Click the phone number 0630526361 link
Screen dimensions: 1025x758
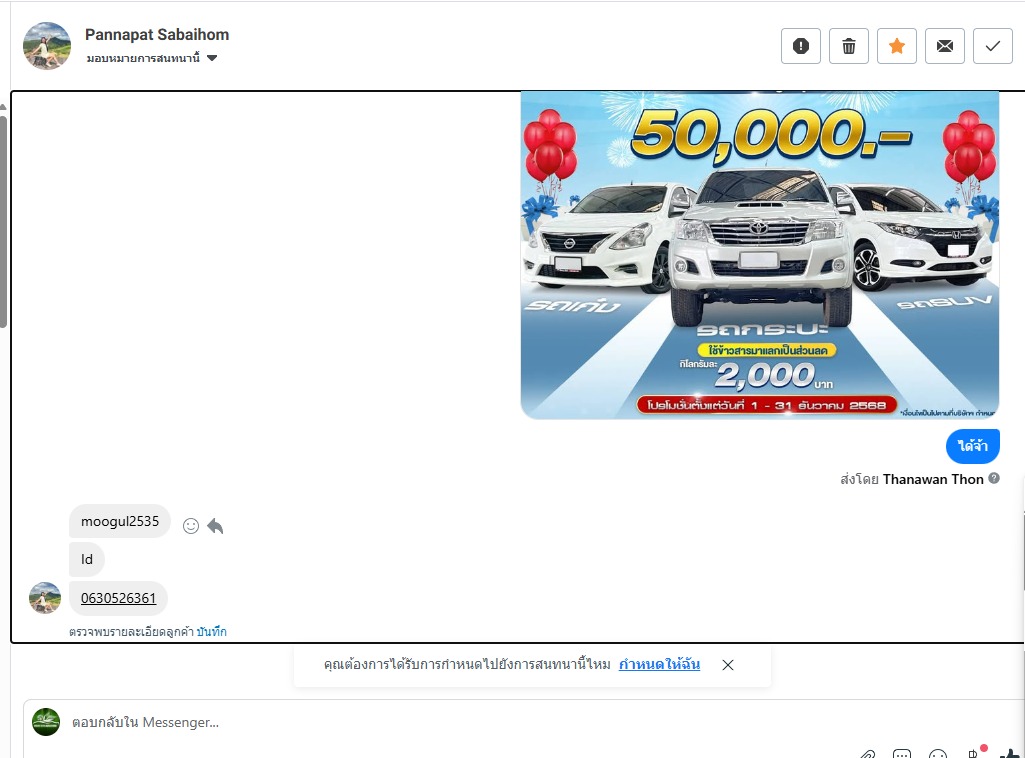[x=118, y=598]
